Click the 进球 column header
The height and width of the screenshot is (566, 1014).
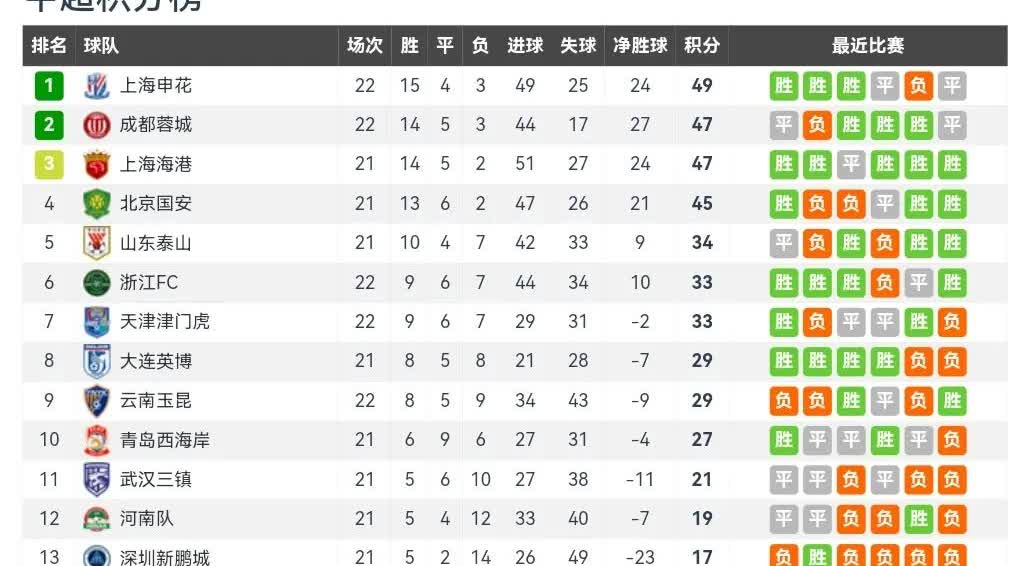[524, 45]
